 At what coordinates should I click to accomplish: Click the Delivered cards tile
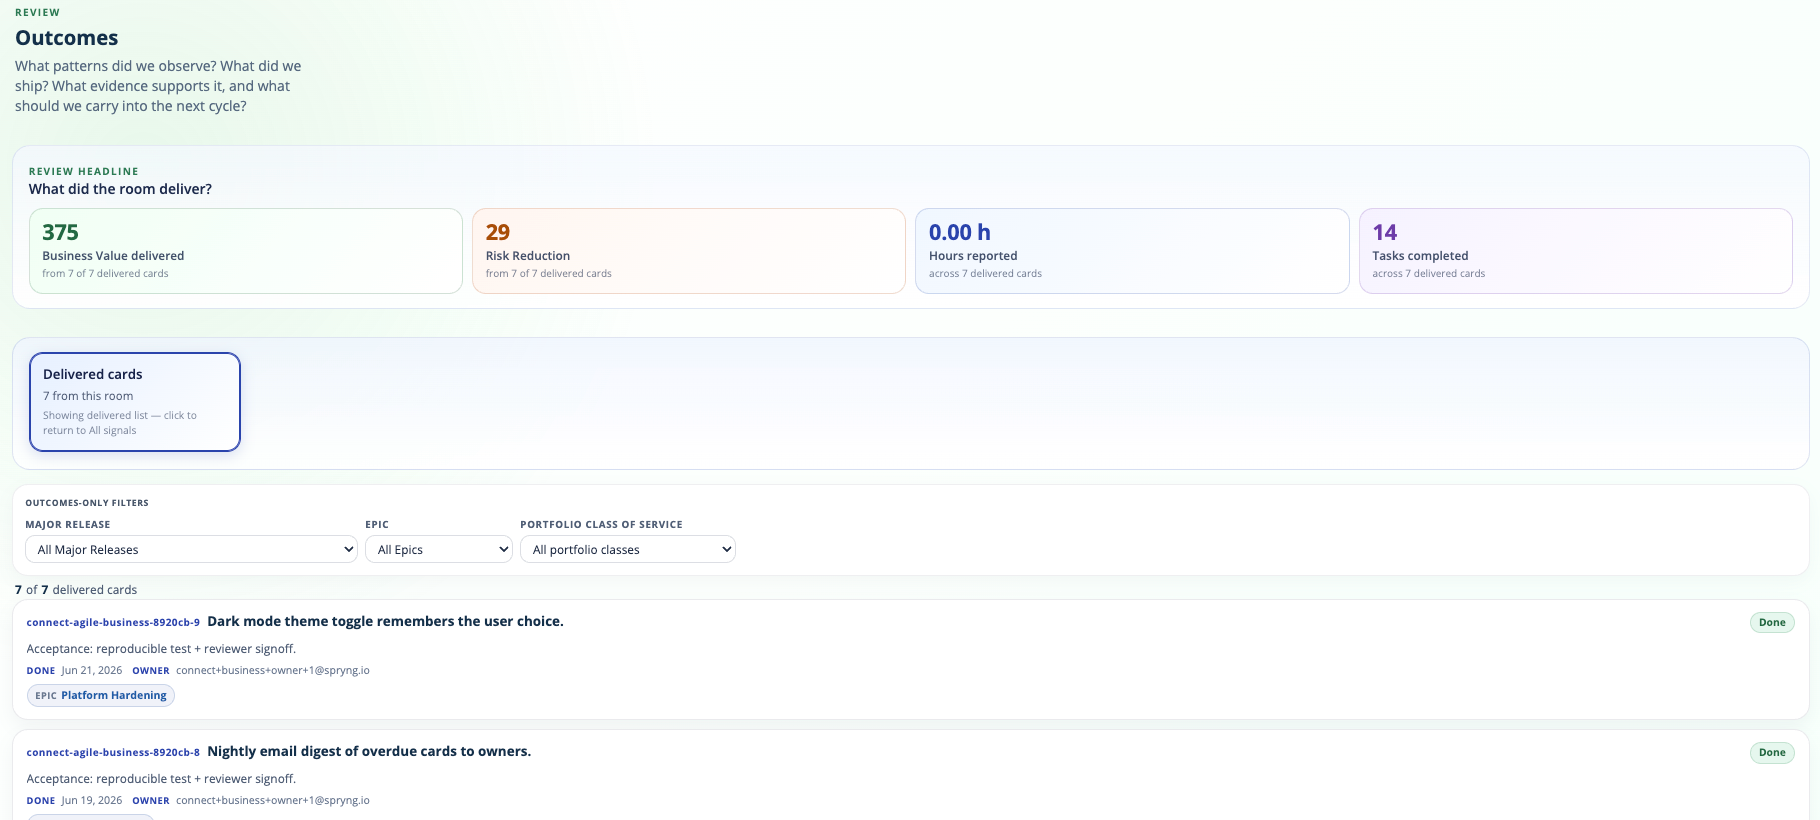[x=135, y=402]
